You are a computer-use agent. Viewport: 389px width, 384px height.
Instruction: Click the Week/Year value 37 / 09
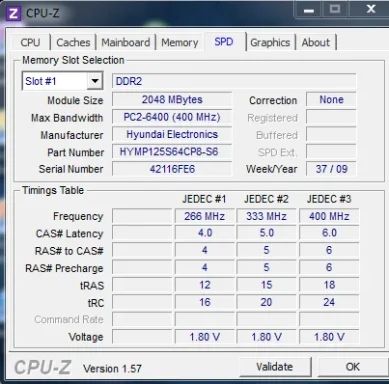pos(331,169)
